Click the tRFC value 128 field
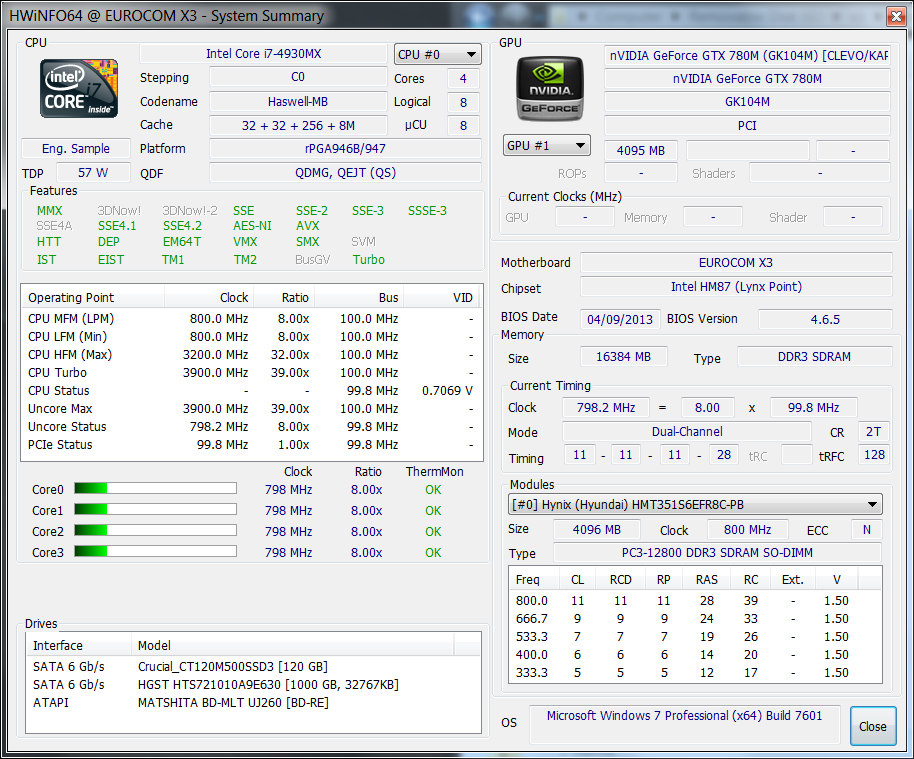 point(874,455)
